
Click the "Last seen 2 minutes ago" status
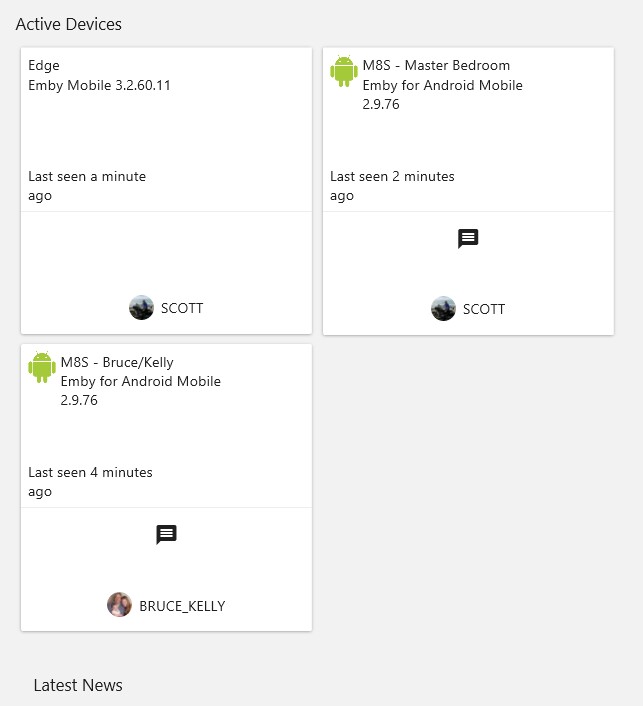click(392, 186)
